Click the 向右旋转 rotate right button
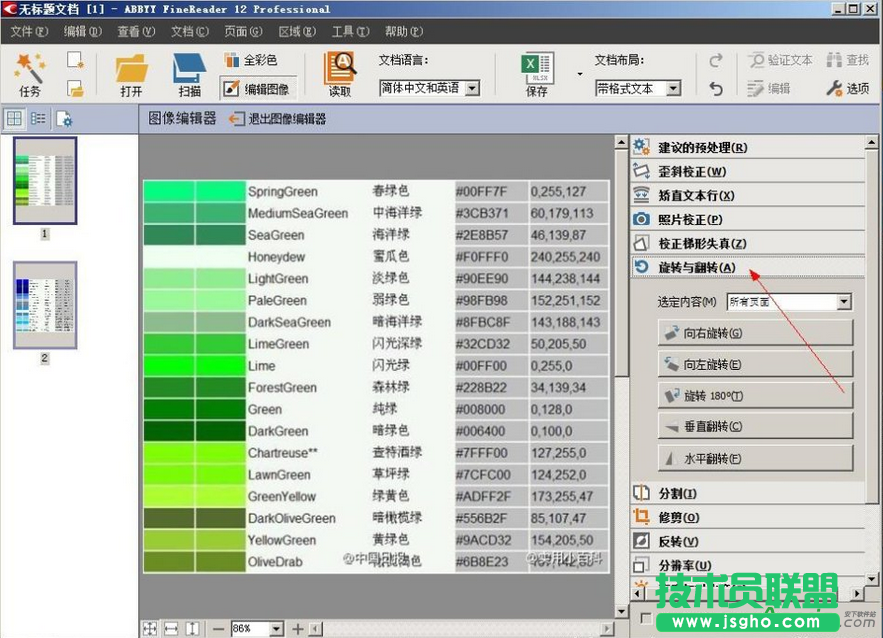 (757, 331)
